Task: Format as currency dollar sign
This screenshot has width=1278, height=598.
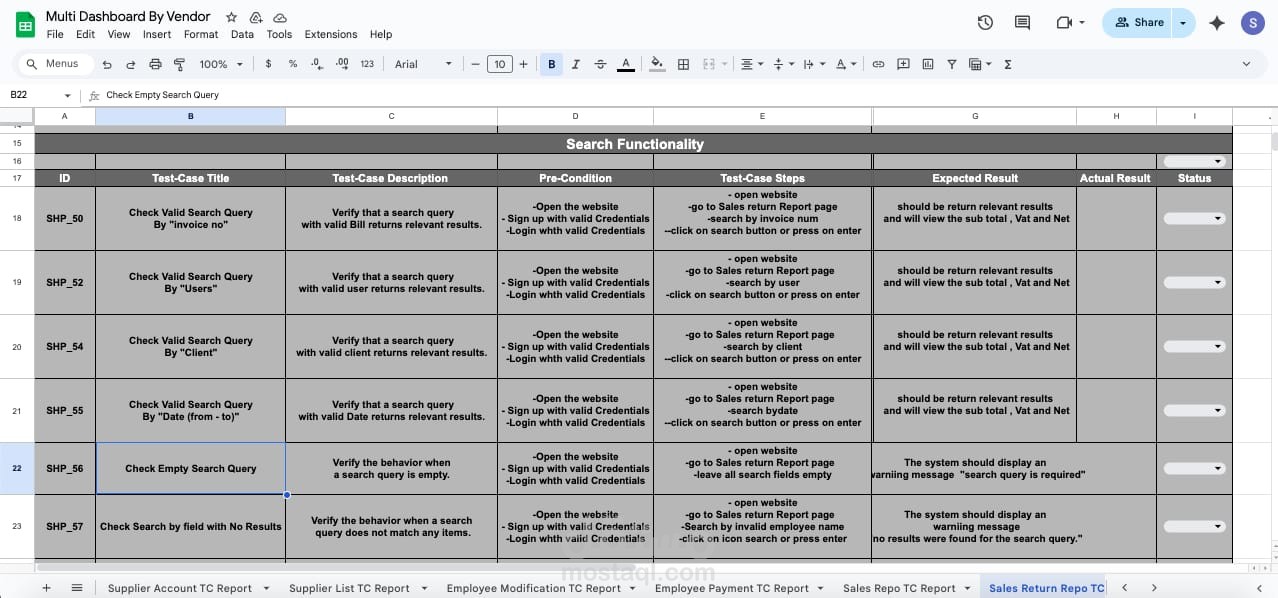Action: click(268, 64)
